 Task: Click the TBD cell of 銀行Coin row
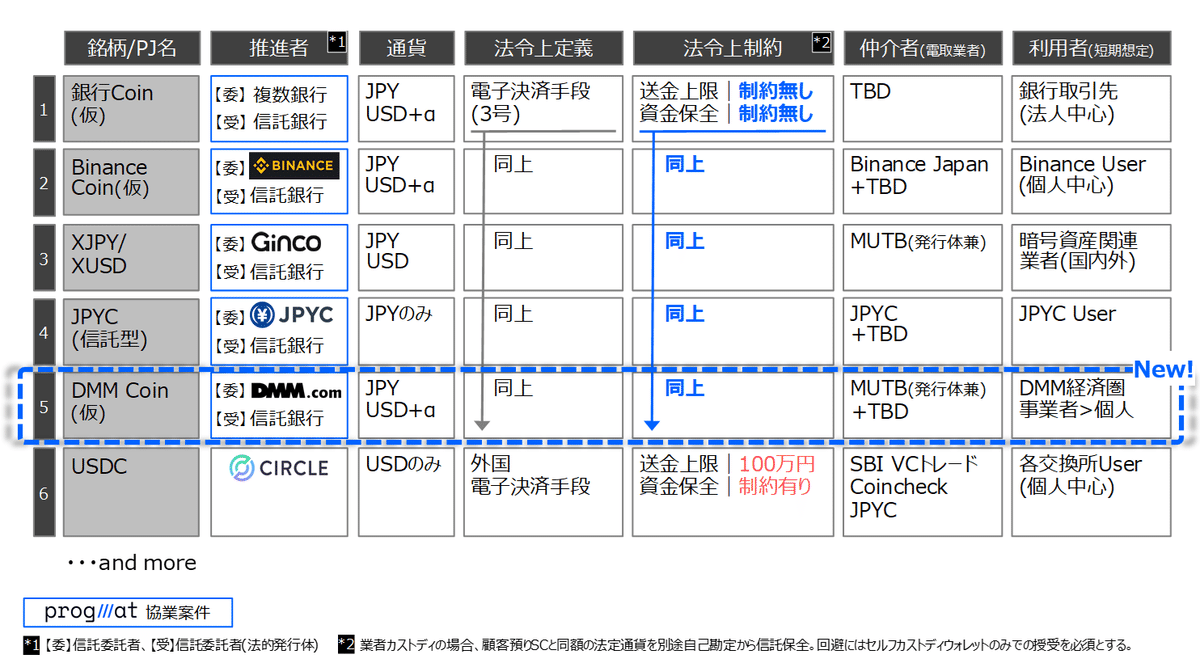click(922, 108)
